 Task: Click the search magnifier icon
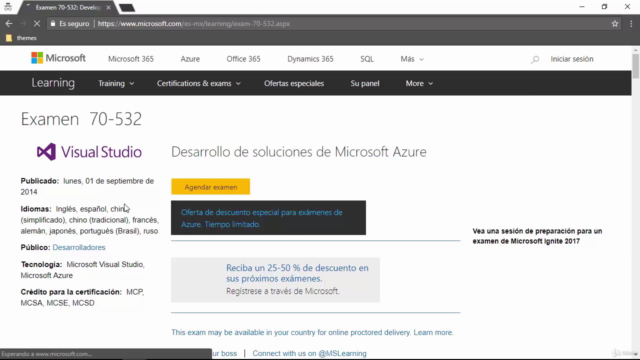[535, 59]
